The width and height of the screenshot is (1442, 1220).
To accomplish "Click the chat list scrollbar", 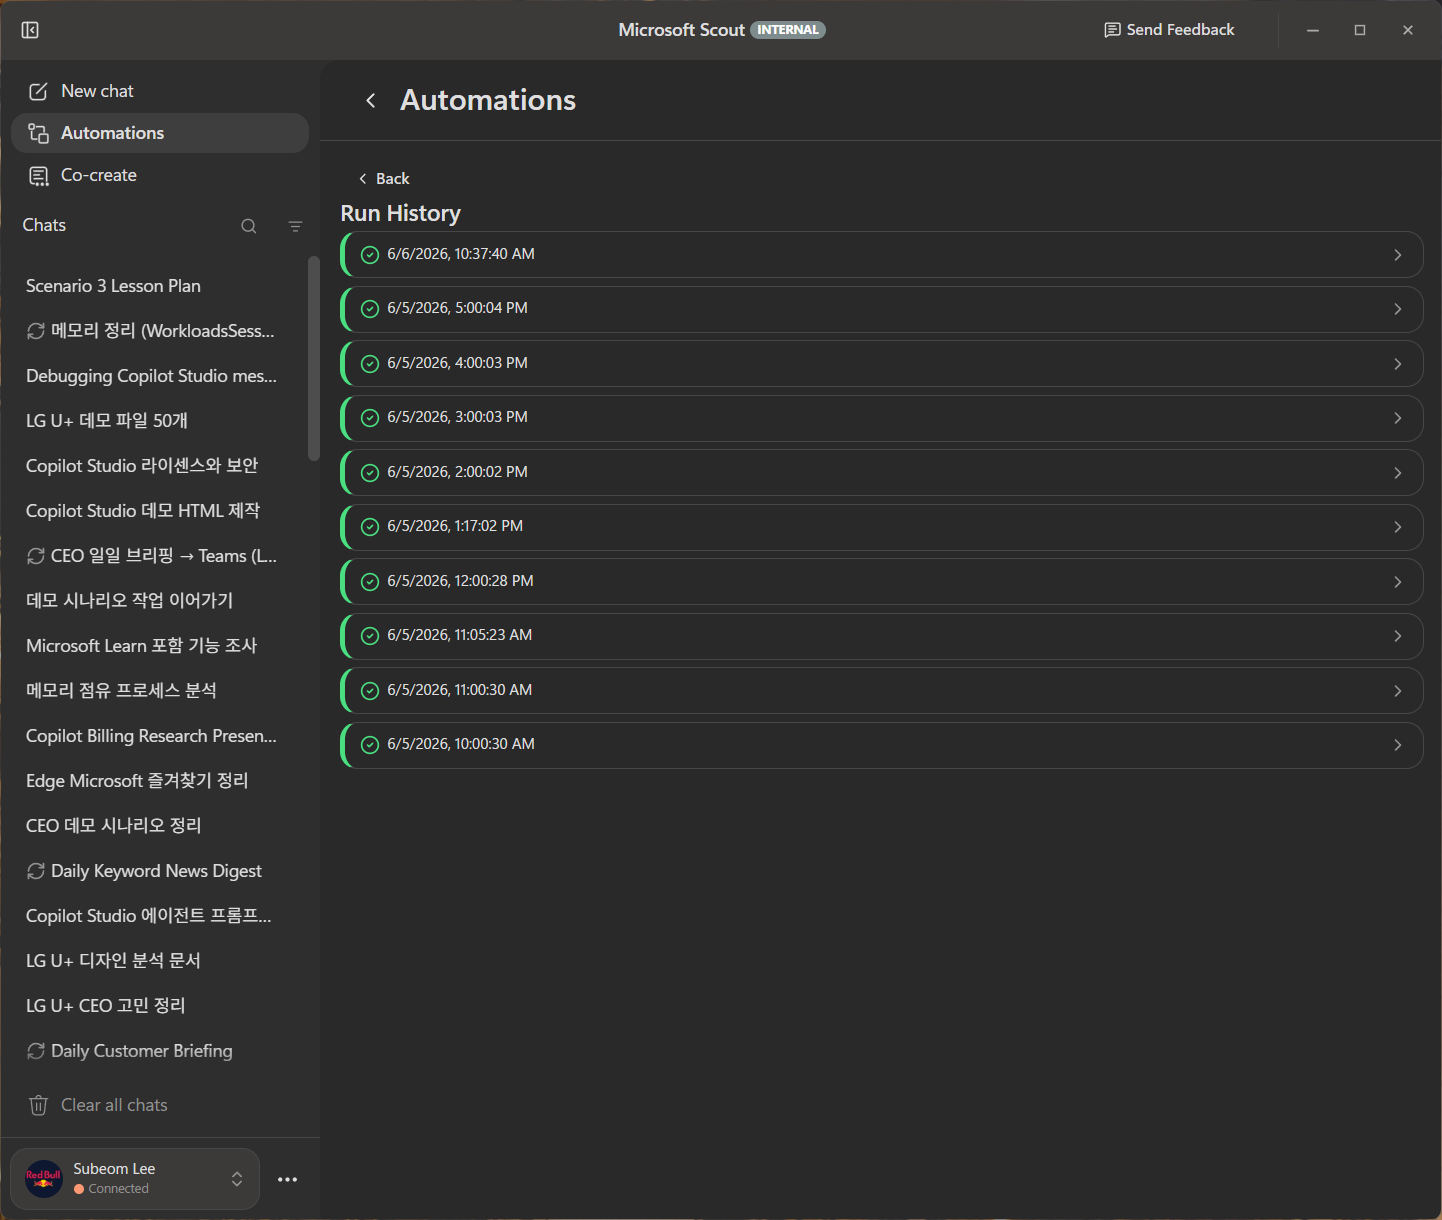I will (x=314, y=359).
